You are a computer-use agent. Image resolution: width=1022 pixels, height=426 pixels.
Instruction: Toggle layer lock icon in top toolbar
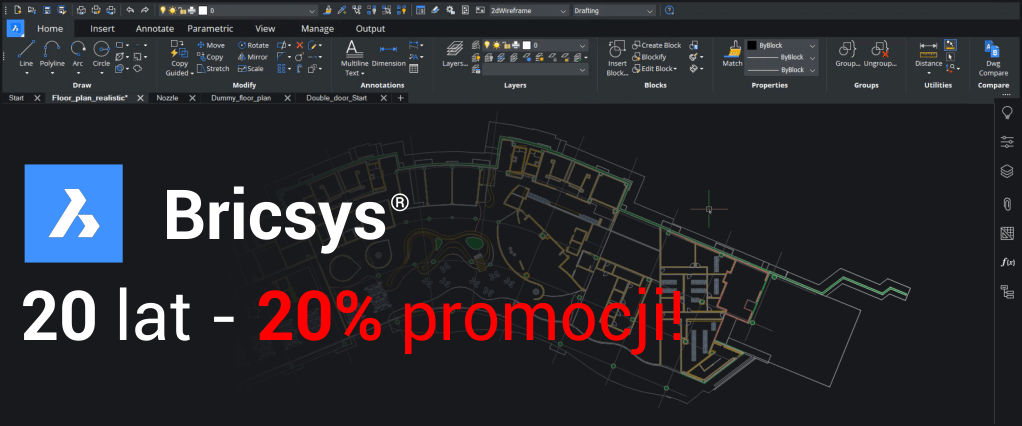(182, 10)
